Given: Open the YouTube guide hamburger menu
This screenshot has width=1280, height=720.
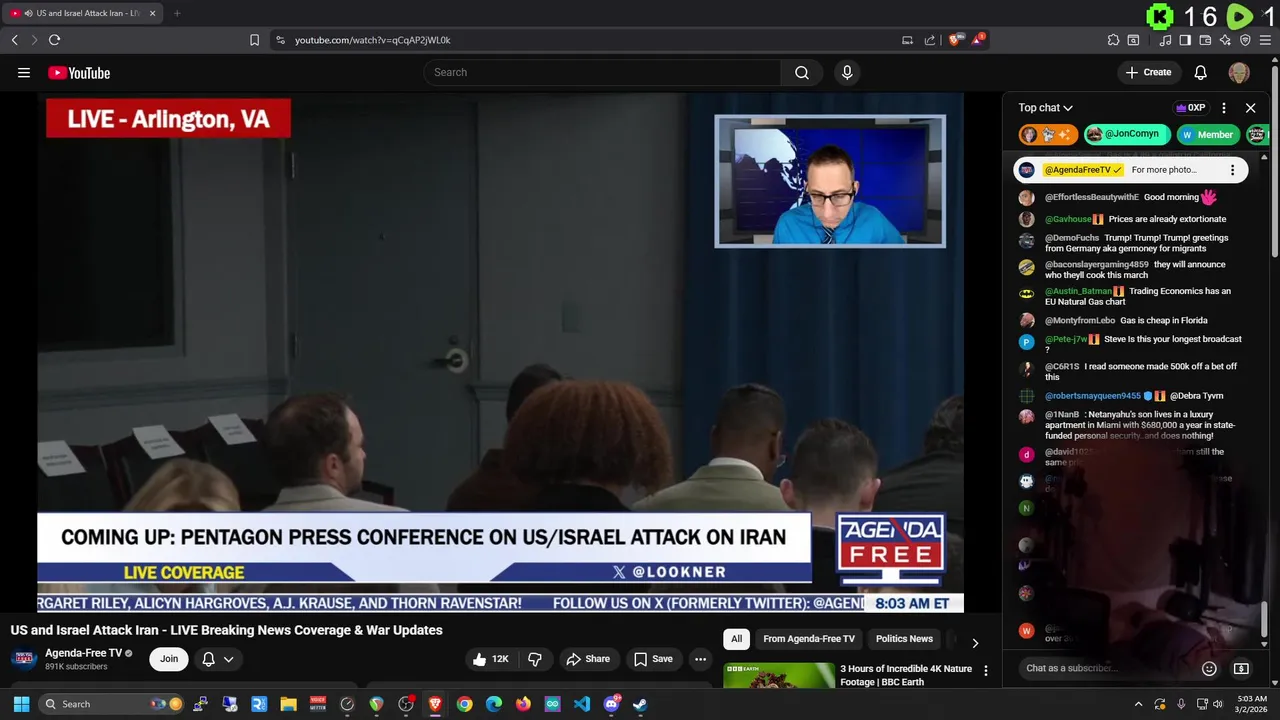Looking at the screenshot, I should coord(24,72).
